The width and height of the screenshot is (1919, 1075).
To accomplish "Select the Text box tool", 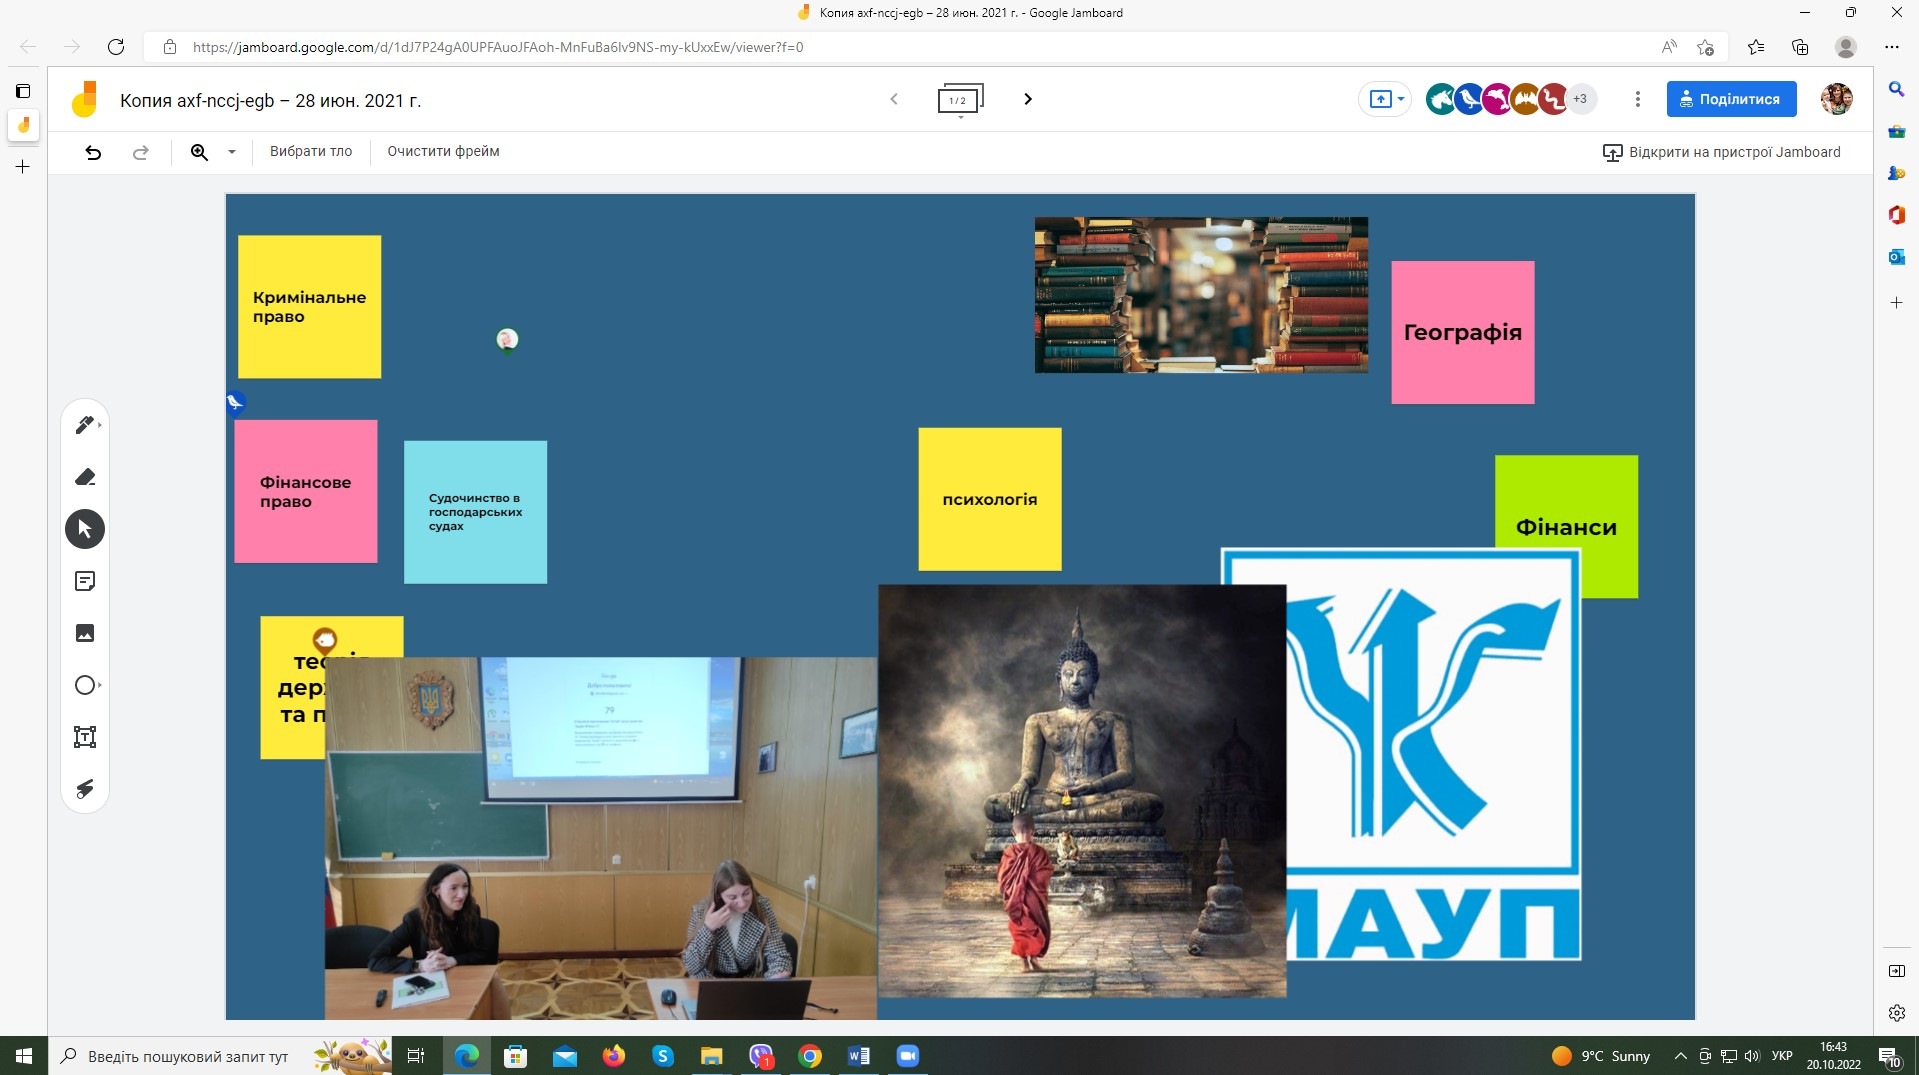I will pyautogui.click(x=85, y=737).
